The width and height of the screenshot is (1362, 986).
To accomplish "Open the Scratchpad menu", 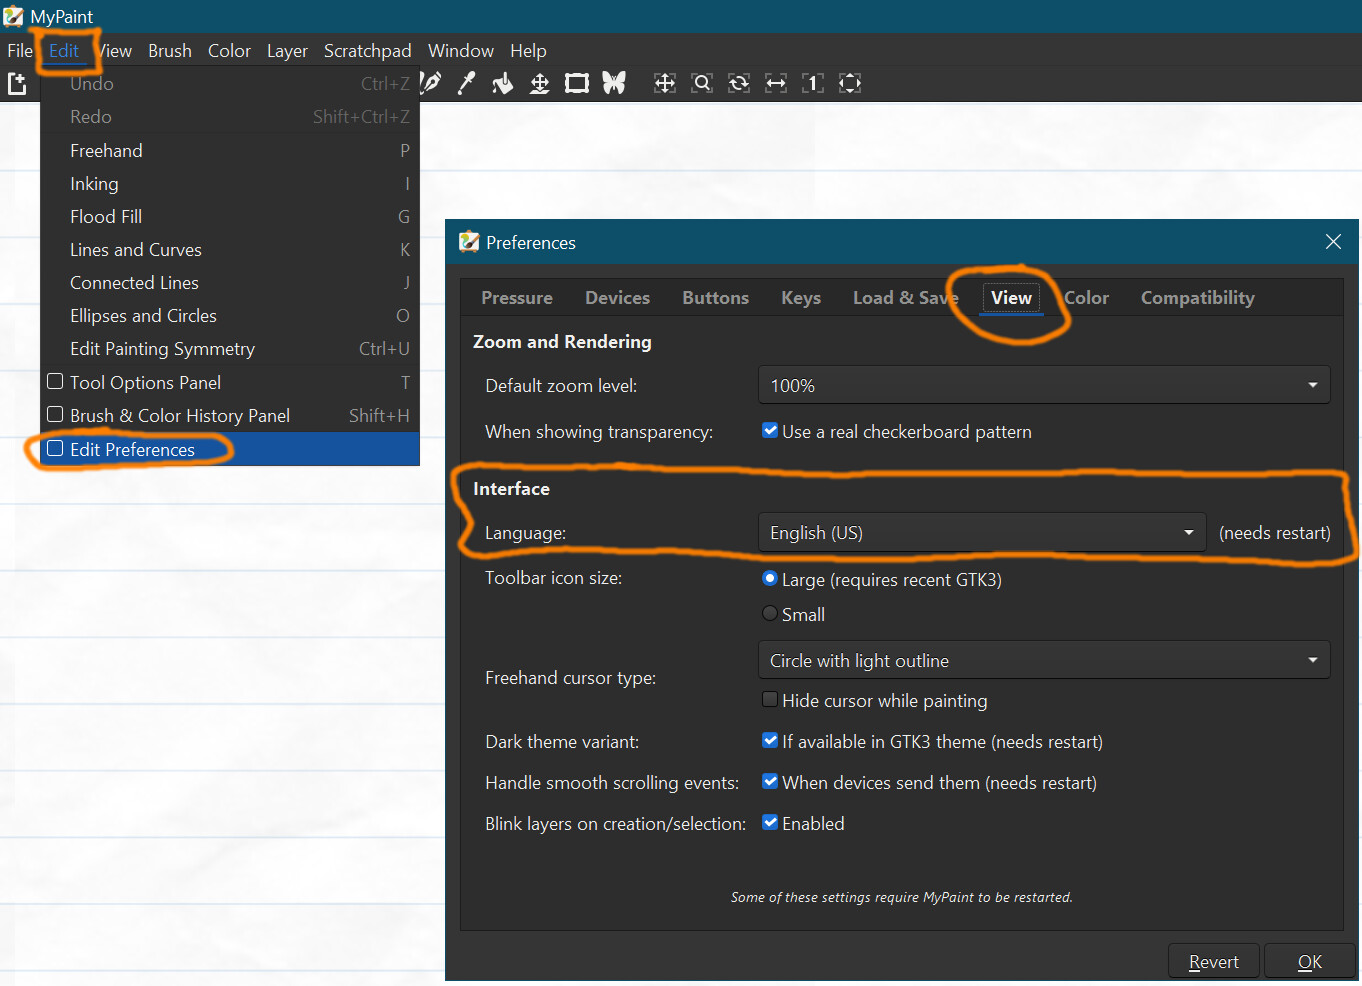I will [x=367, y=50].
